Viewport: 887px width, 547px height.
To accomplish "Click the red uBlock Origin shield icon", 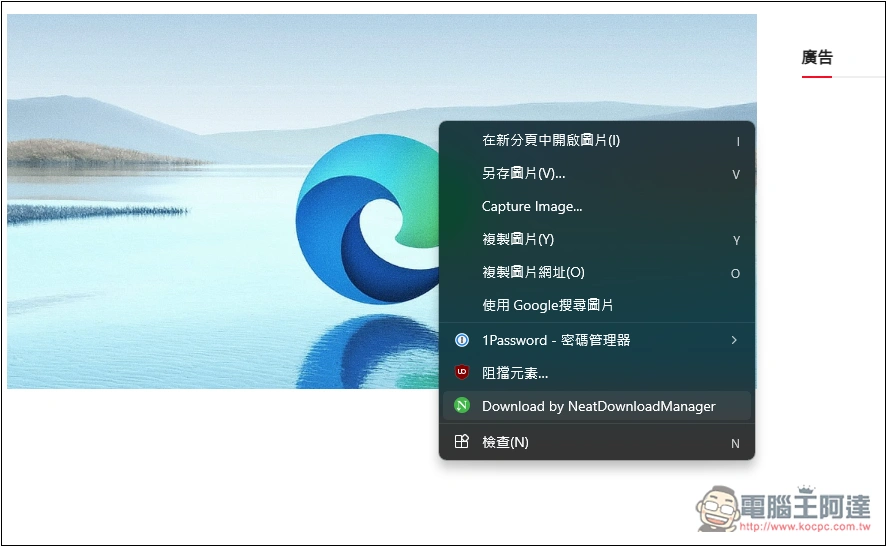I will coord(462,372).
